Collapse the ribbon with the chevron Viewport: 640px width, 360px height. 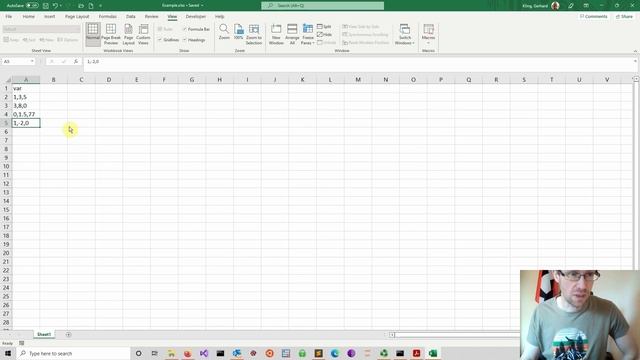[x=635, y=51]
